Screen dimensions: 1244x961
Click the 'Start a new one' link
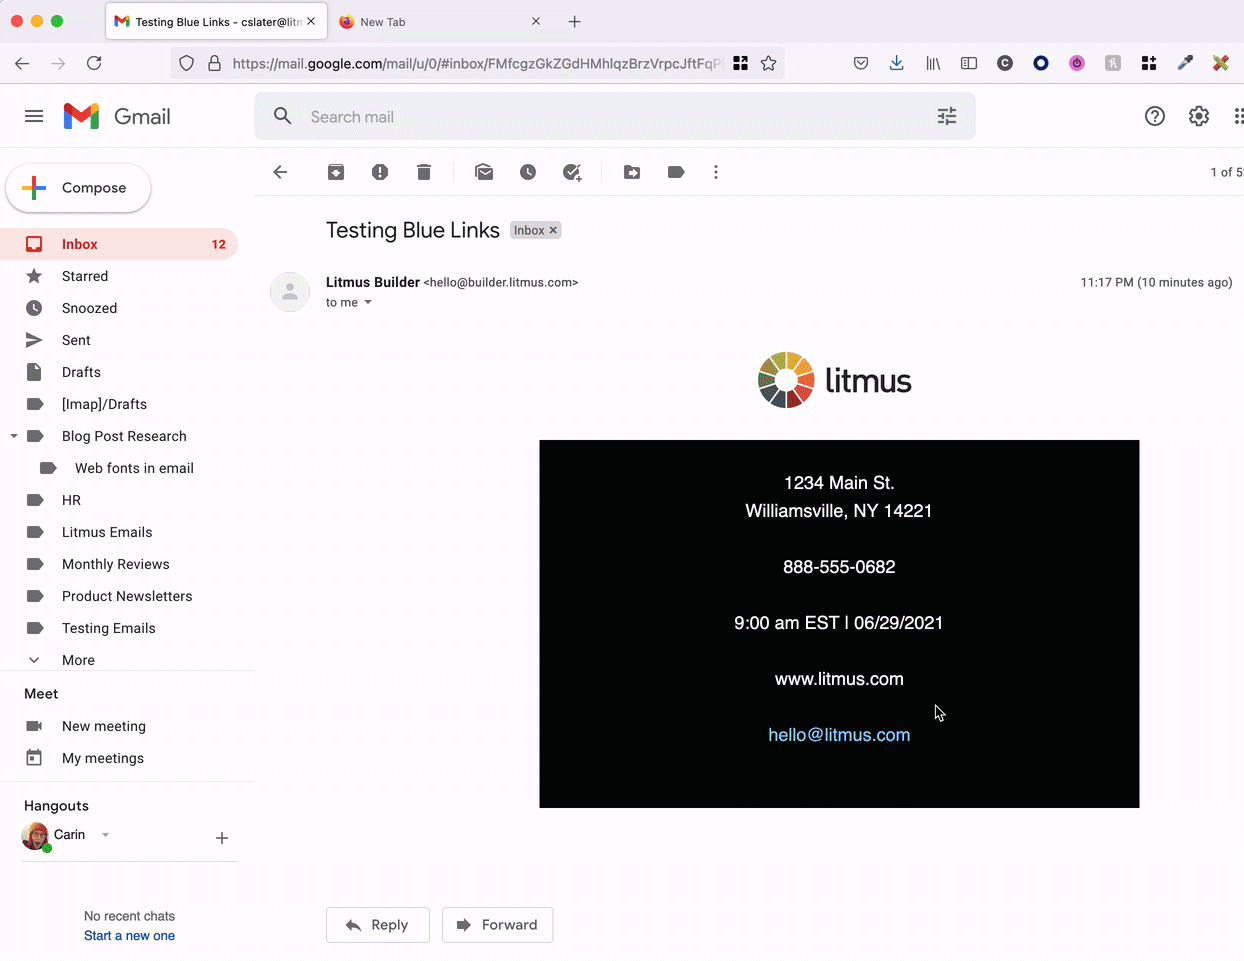pyautogui.click(x=129, y=936)
